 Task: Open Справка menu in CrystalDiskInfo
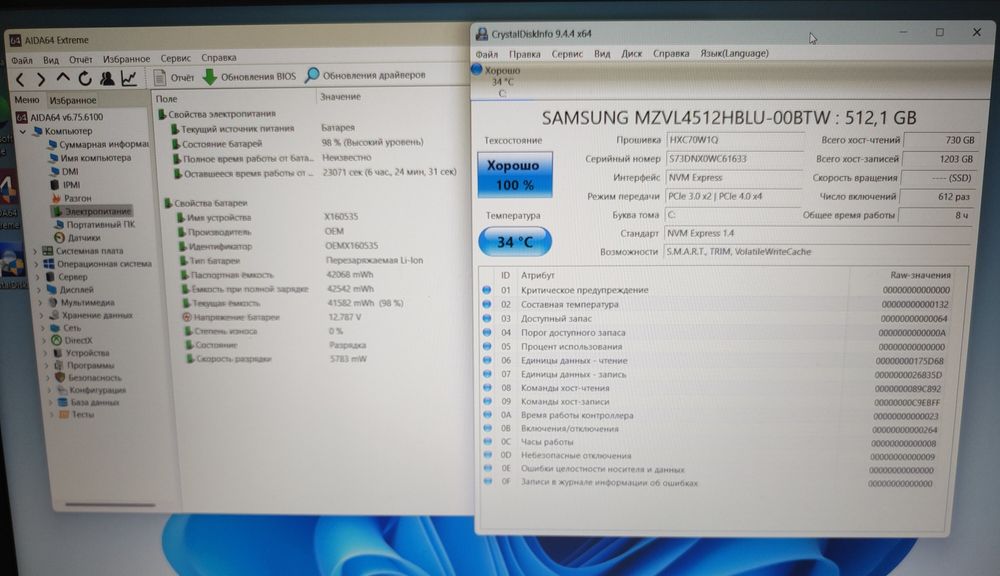[671, 54]
